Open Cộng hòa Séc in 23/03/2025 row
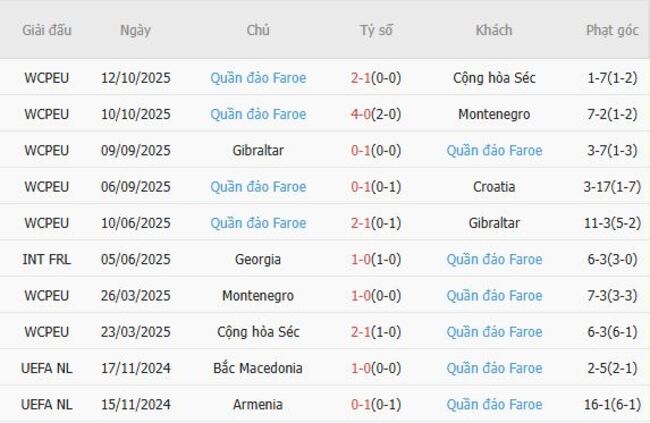 click(258, 332)
